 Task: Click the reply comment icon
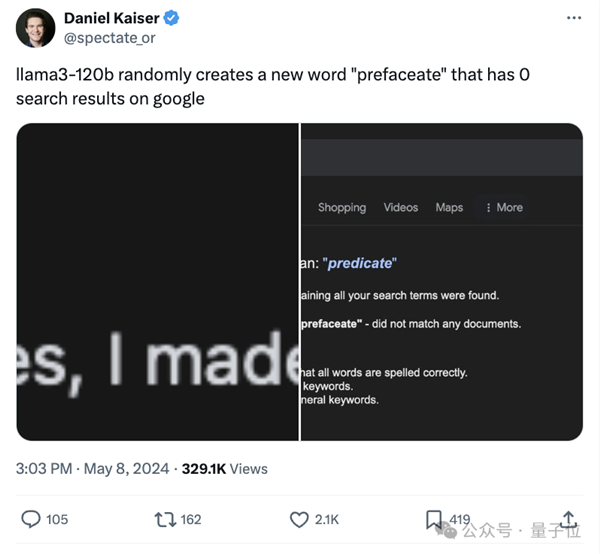pos(30,519)
